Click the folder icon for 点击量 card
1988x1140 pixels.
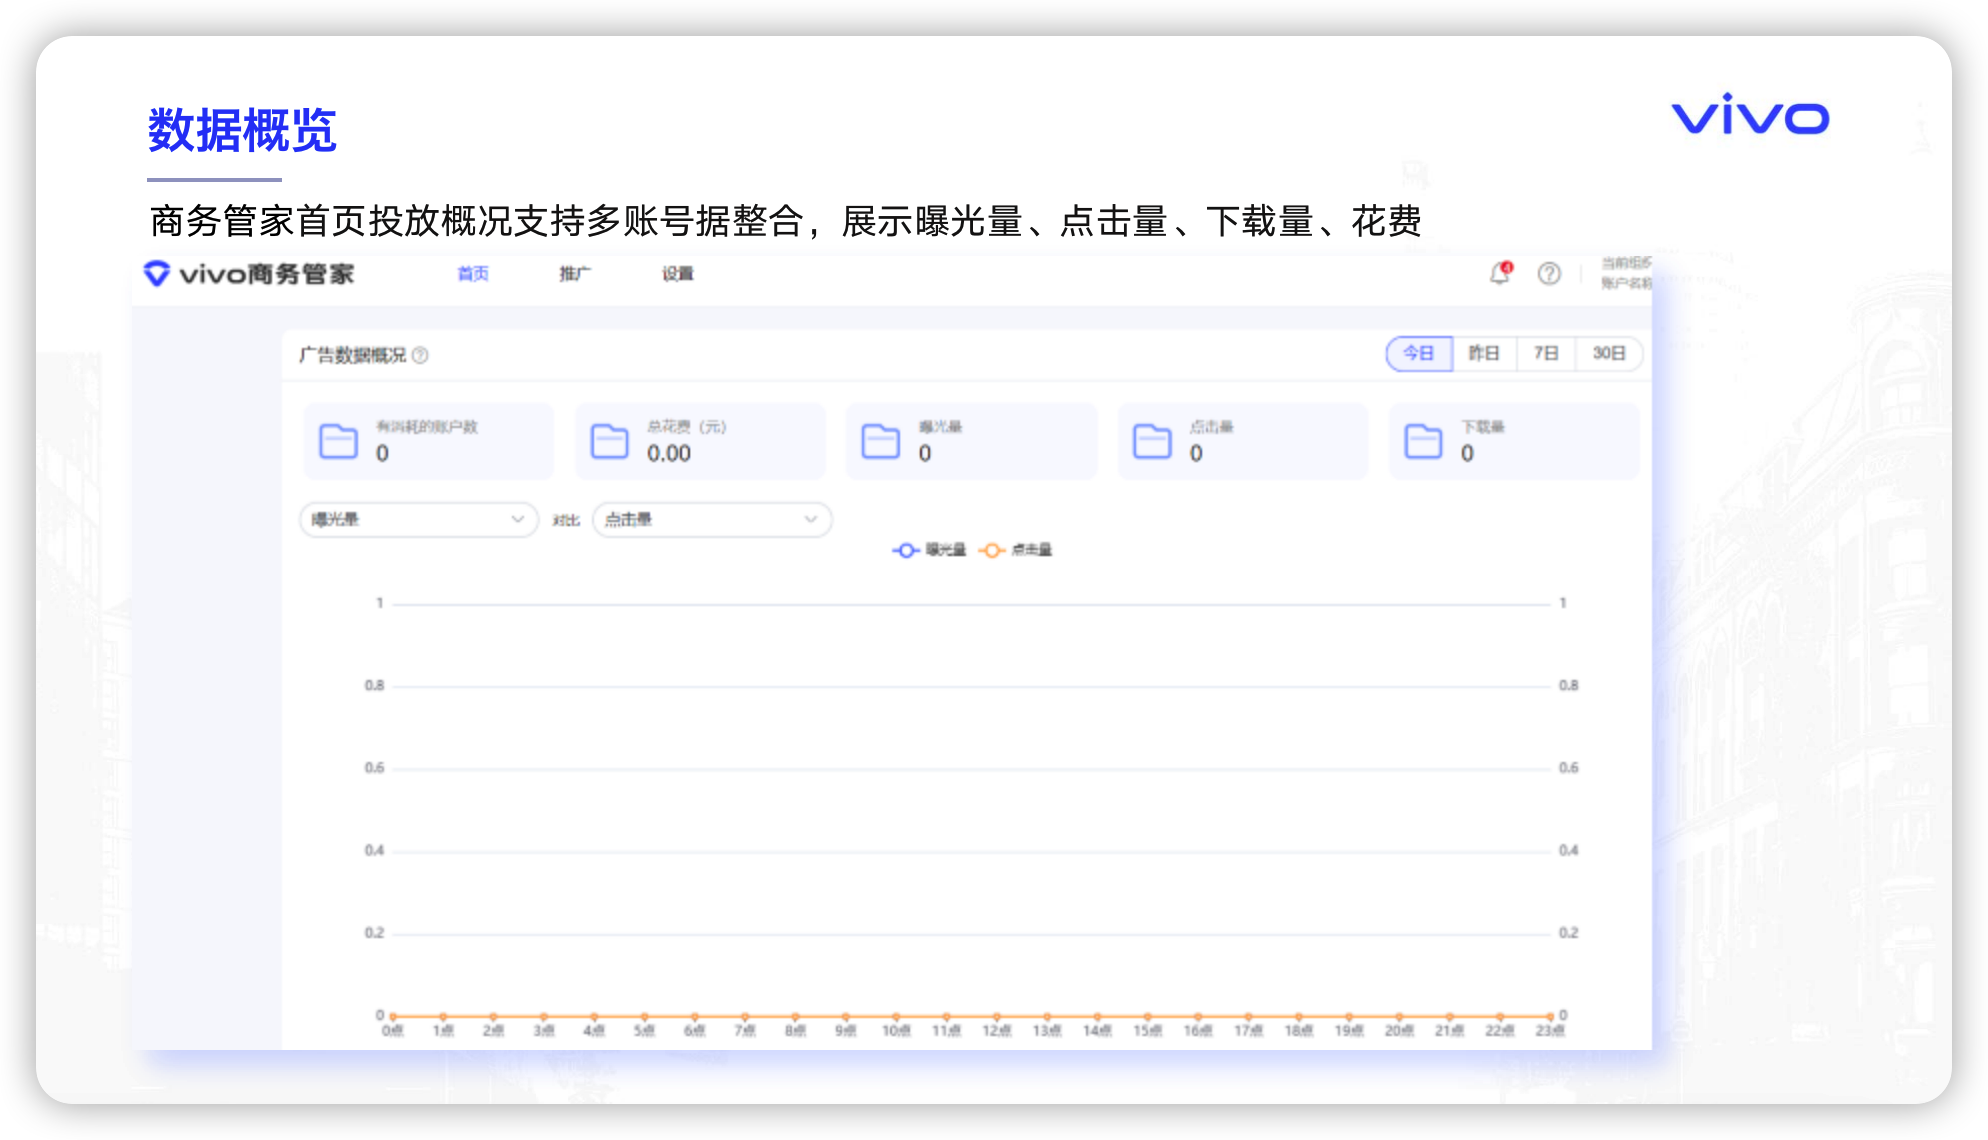point(1152,441)
